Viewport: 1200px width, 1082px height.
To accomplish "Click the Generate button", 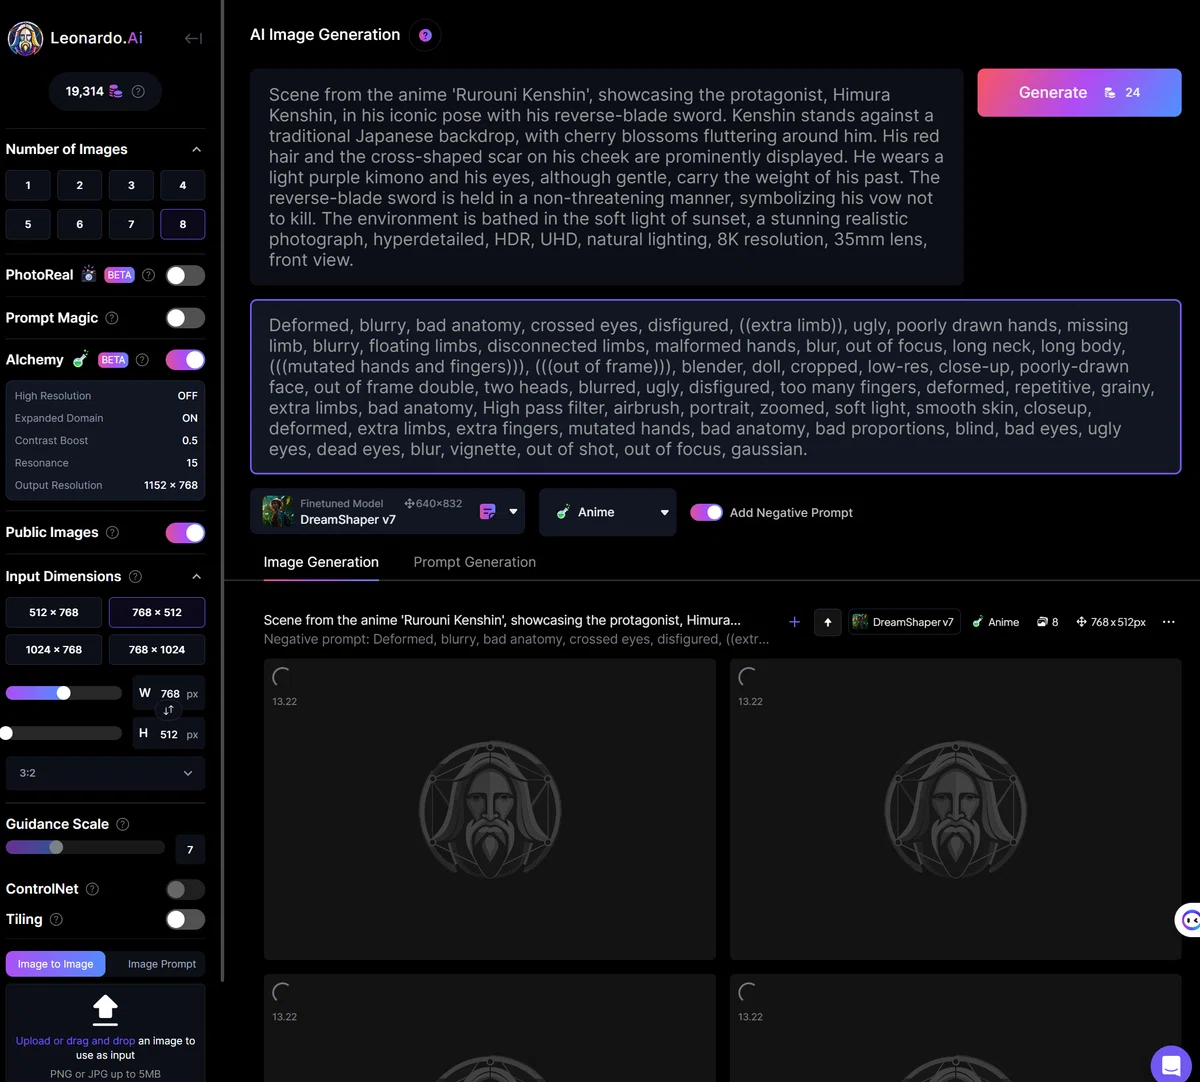I will pyautogui.click(x=1079, y=92).
